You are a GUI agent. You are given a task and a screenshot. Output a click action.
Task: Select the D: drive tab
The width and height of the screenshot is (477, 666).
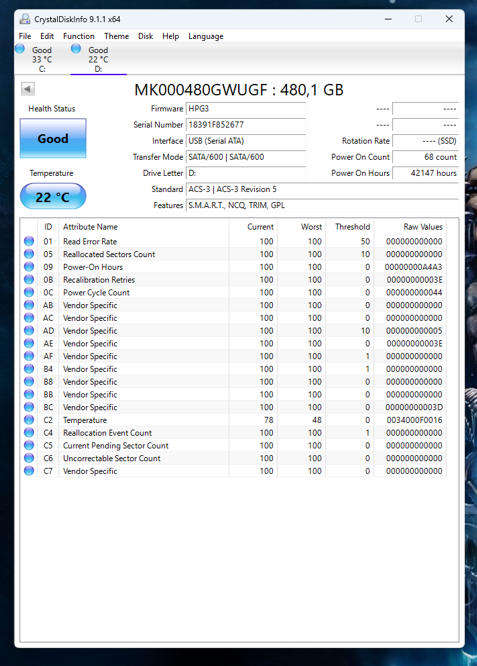point(98,59)
